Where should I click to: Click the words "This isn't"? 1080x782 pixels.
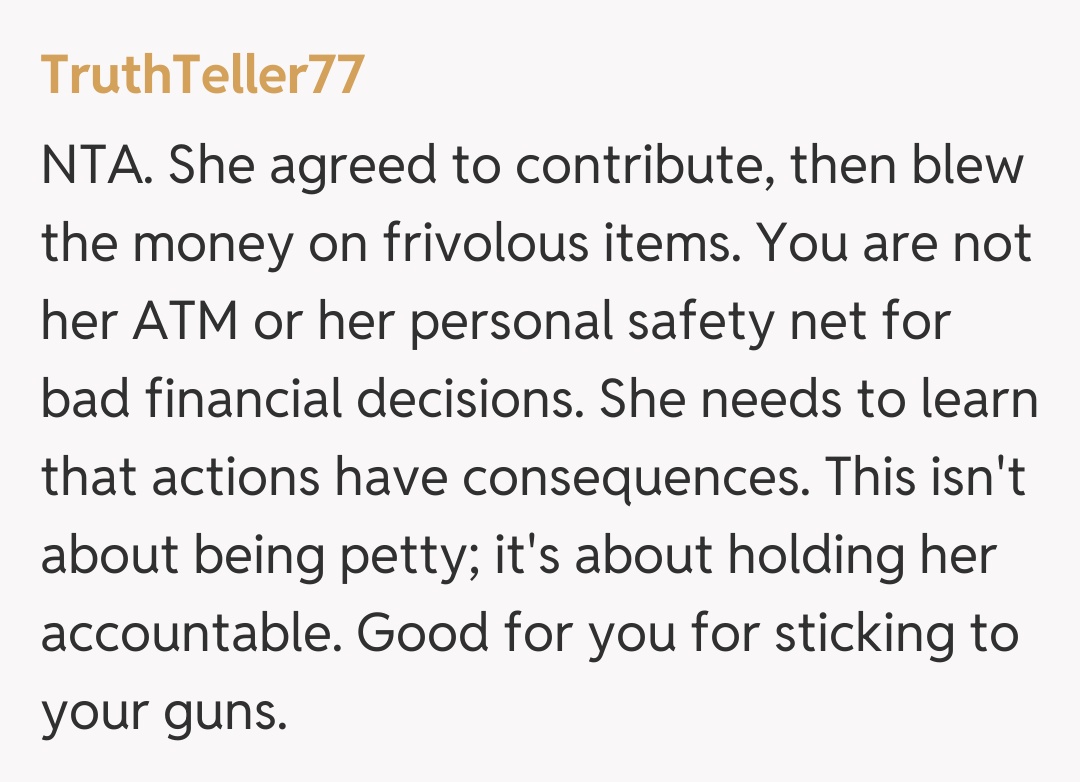(927, 478)
